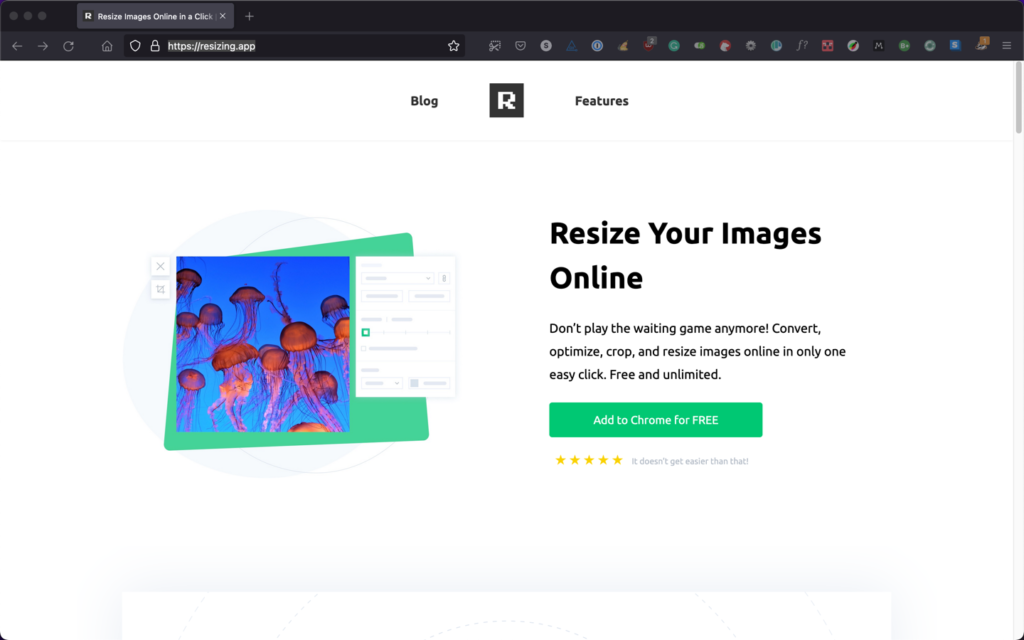Go to the browser home page
This screenshot has height=640, width=1024.
(x=107, y=46)
